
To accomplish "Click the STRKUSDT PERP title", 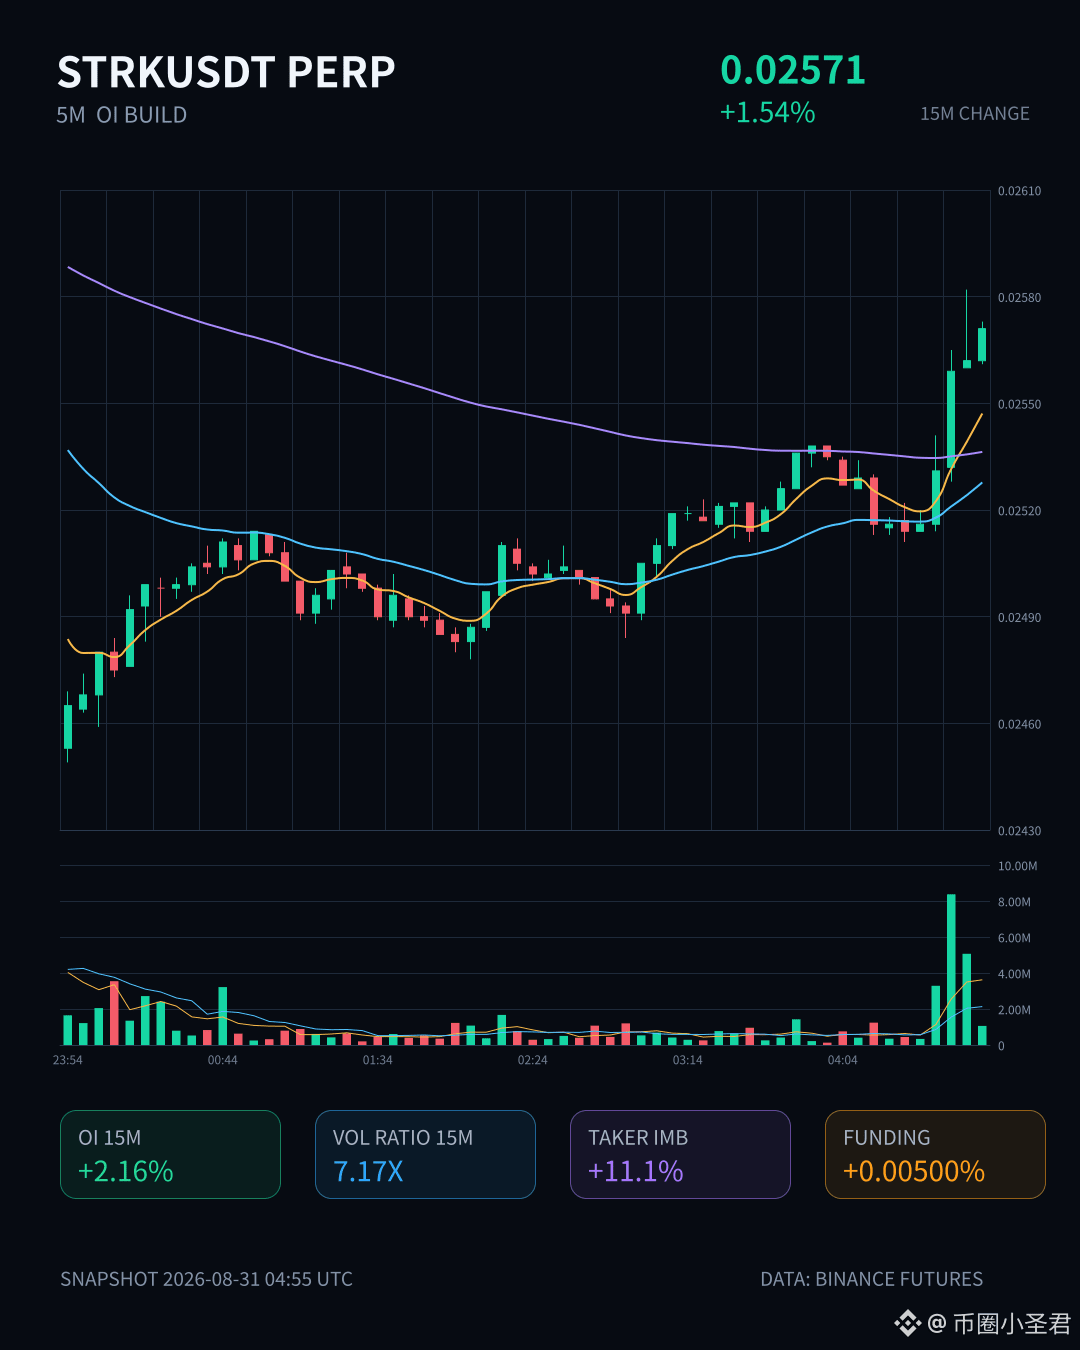I will tap(226, 72).
